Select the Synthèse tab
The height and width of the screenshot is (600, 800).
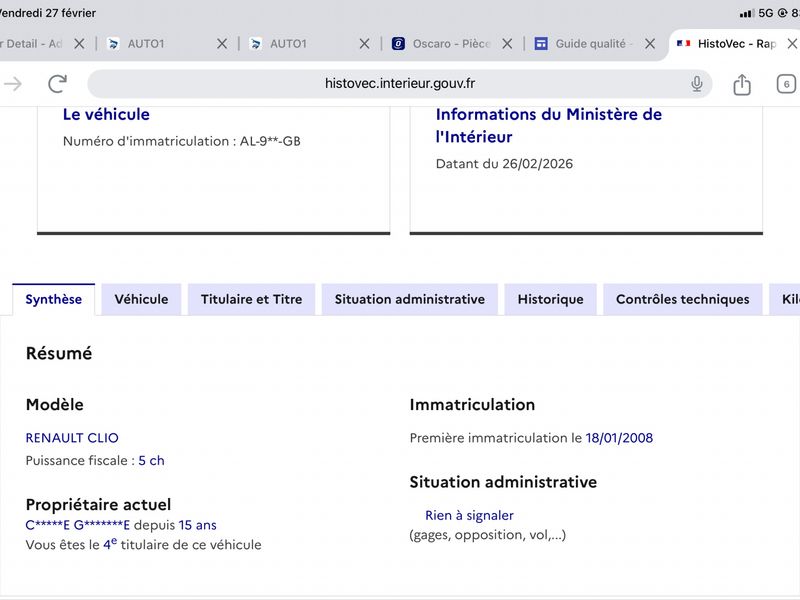[54, 299]
